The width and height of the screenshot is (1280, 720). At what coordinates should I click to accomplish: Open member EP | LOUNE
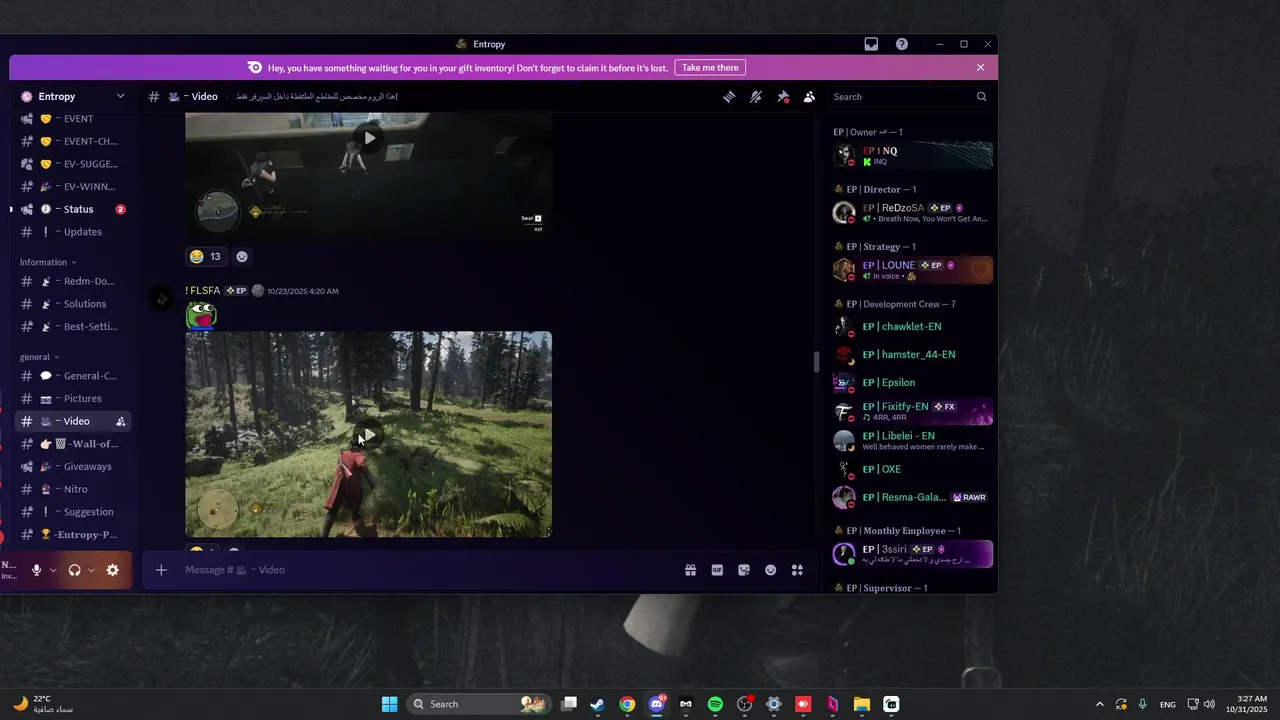(912, 270)
